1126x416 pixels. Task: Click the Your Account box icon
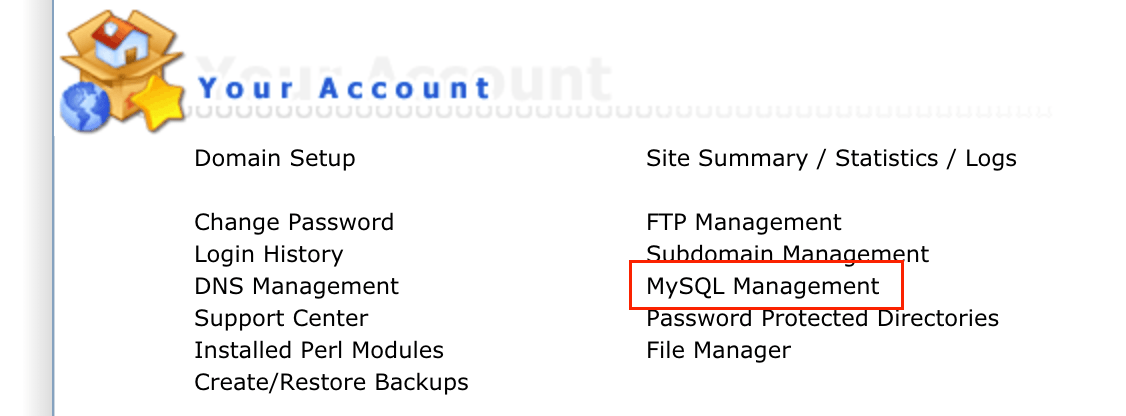118,76
